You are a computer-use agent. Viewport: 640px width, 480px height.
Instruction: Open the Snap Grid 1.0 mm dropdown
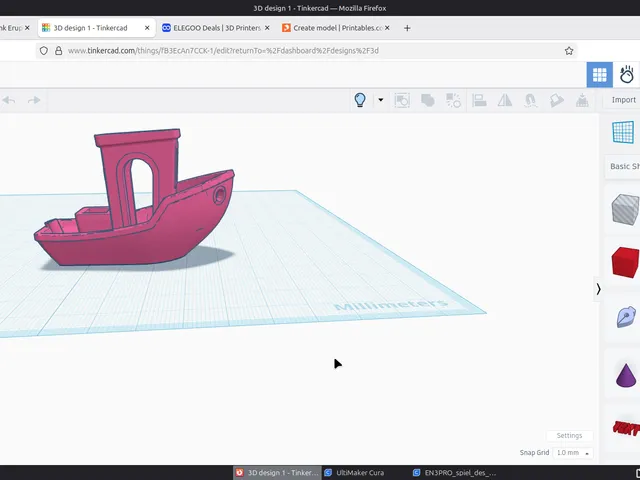pos(573,453)
